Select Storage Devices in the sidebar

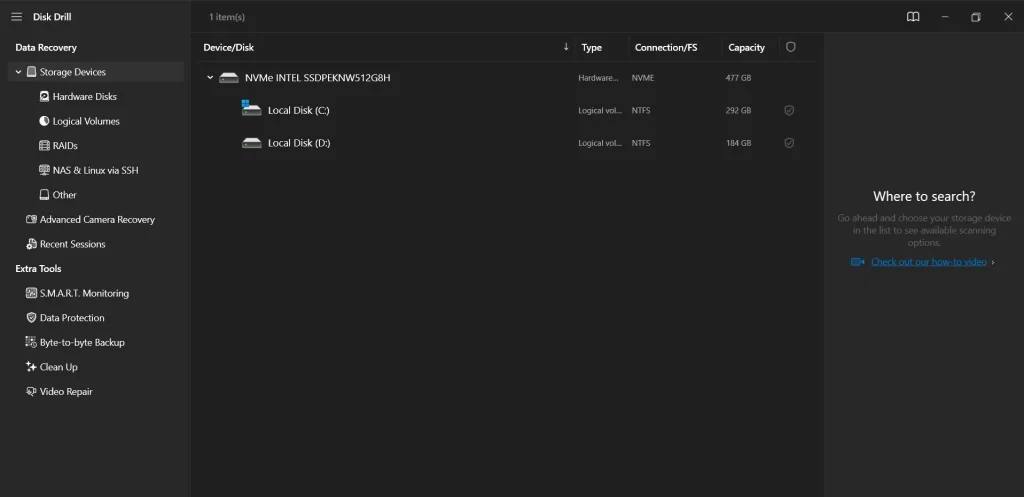96,72
